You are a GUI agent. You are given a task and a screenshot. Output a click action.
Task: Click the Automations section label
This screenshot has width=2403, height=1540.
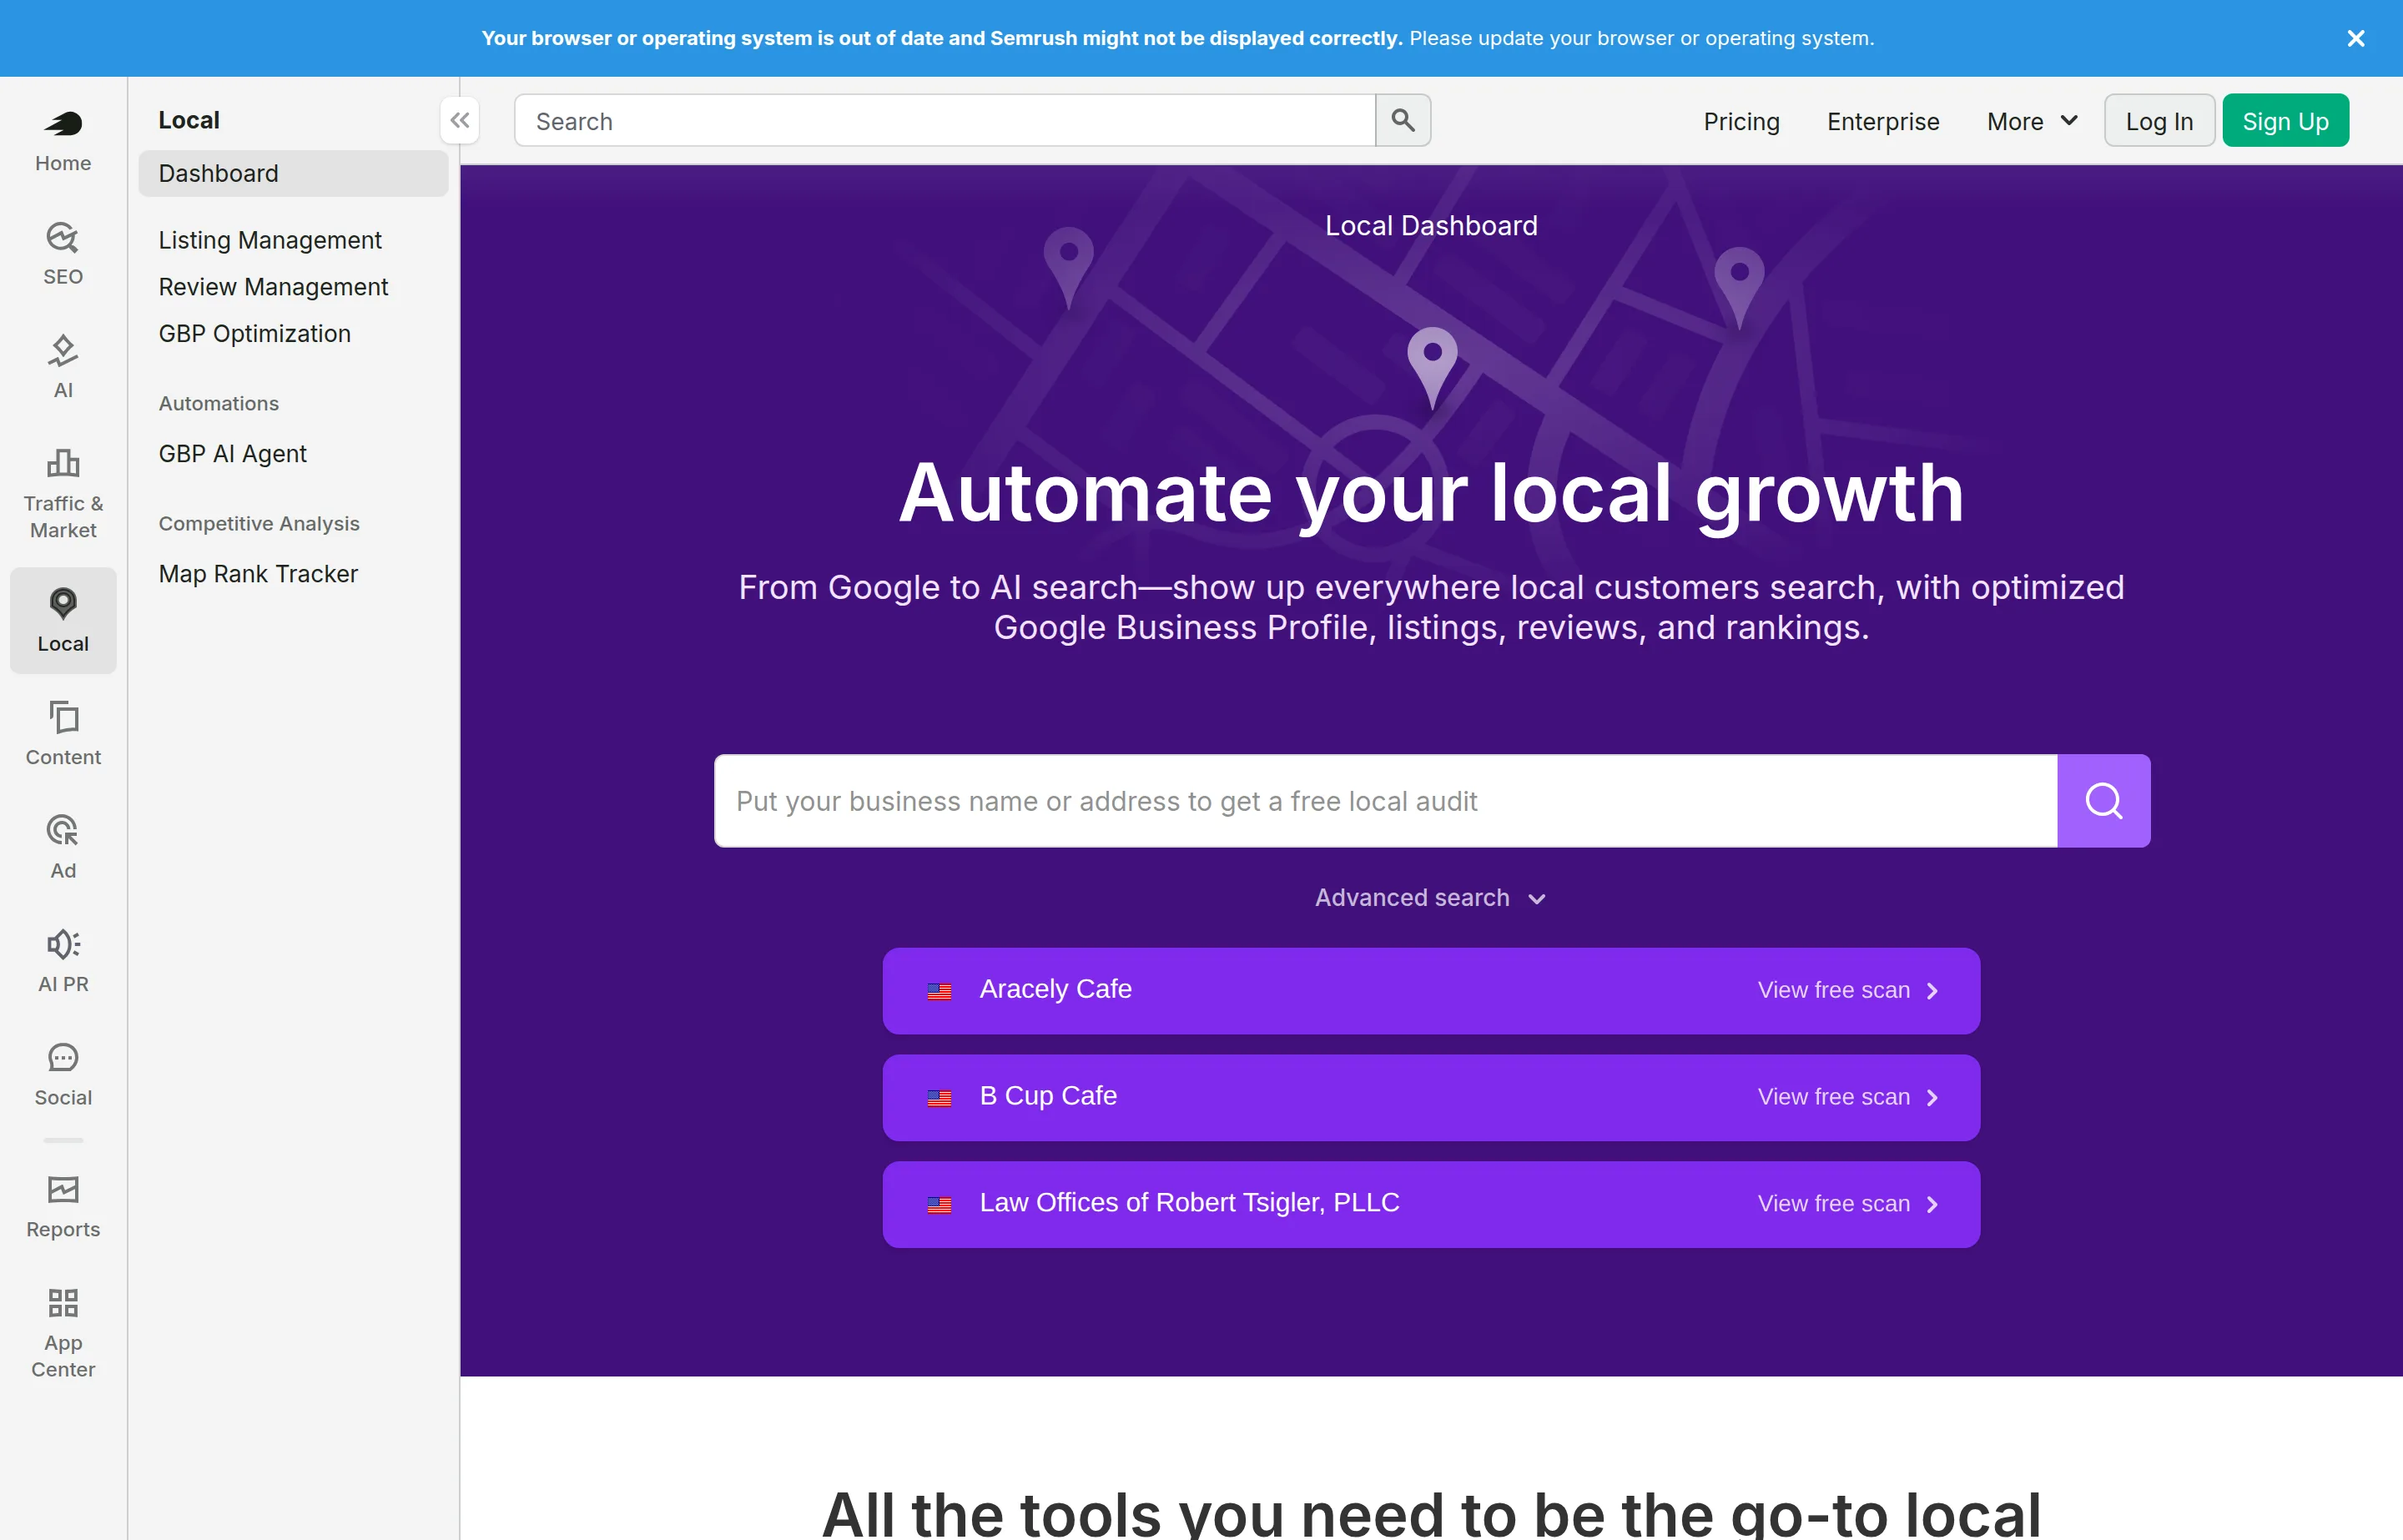click(x=218, y=403)
